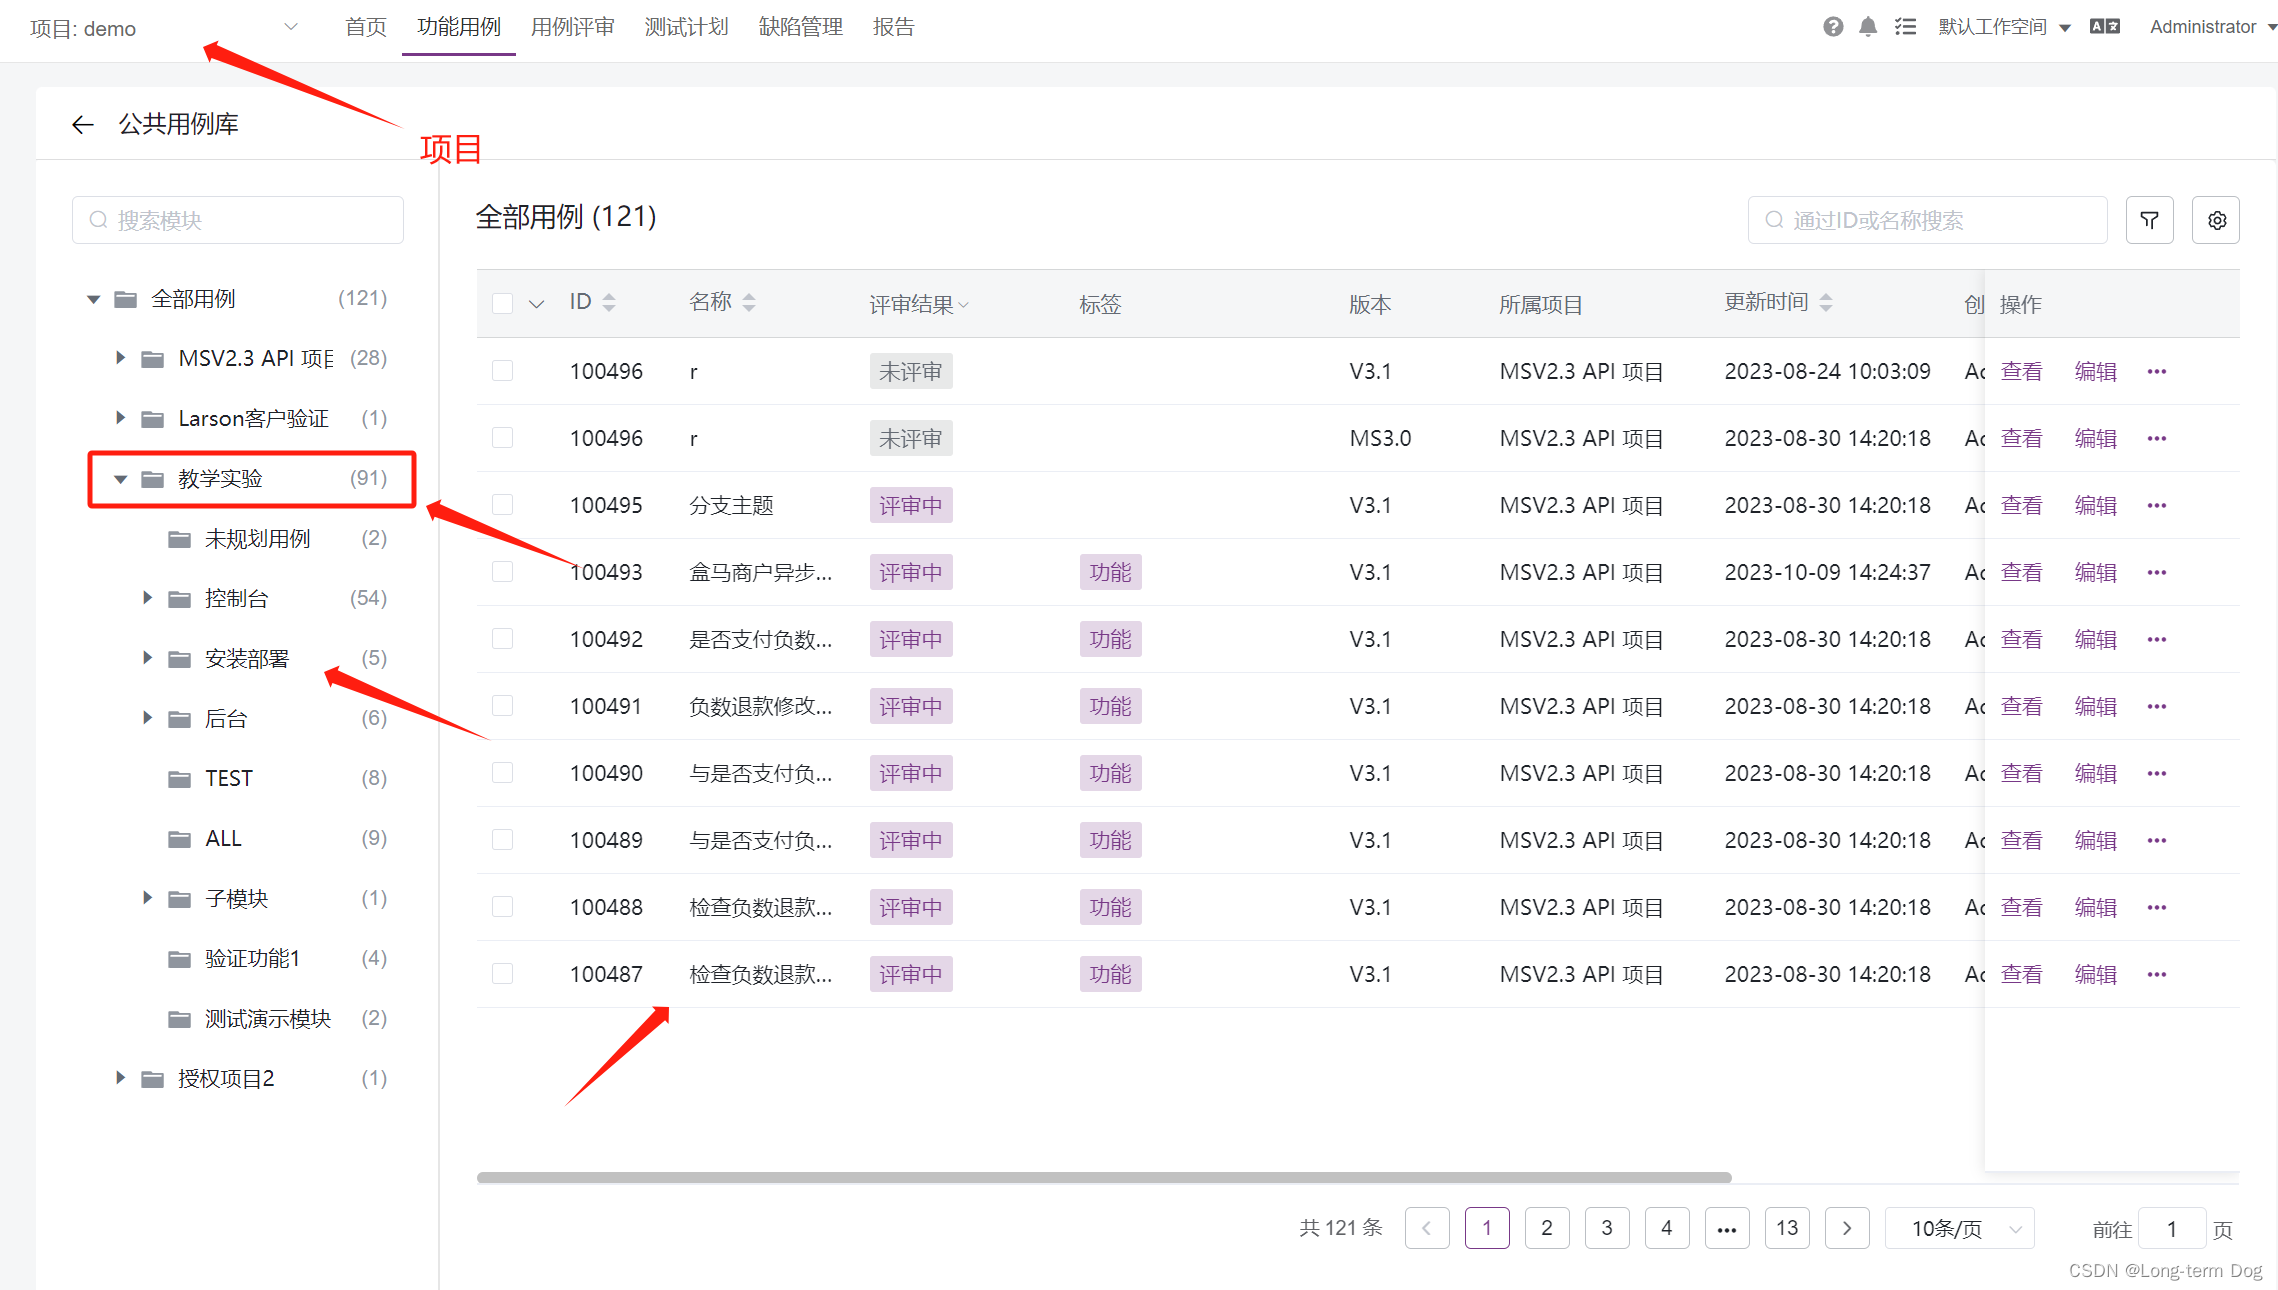
Task: Open the 10条/页 page size dropdown
Action: pos(1960,1228)
